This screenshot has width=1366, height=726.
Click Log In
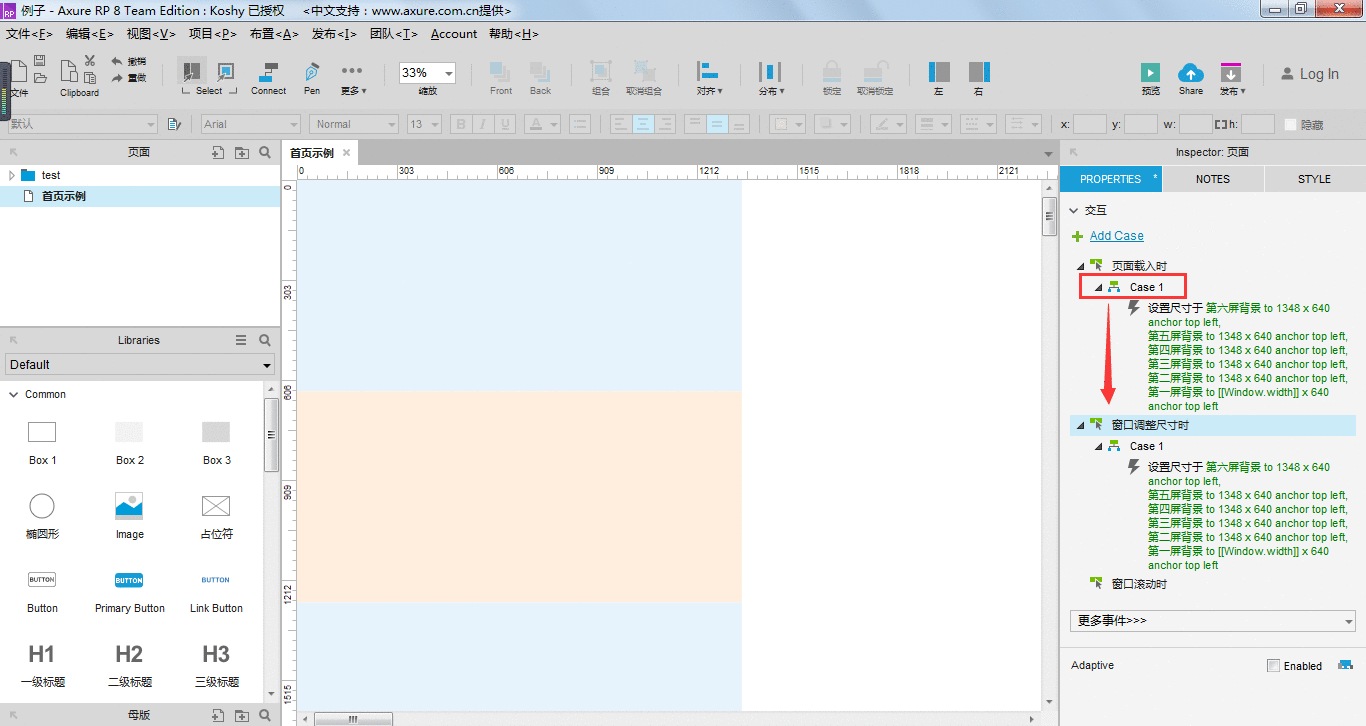point(1309,74)
